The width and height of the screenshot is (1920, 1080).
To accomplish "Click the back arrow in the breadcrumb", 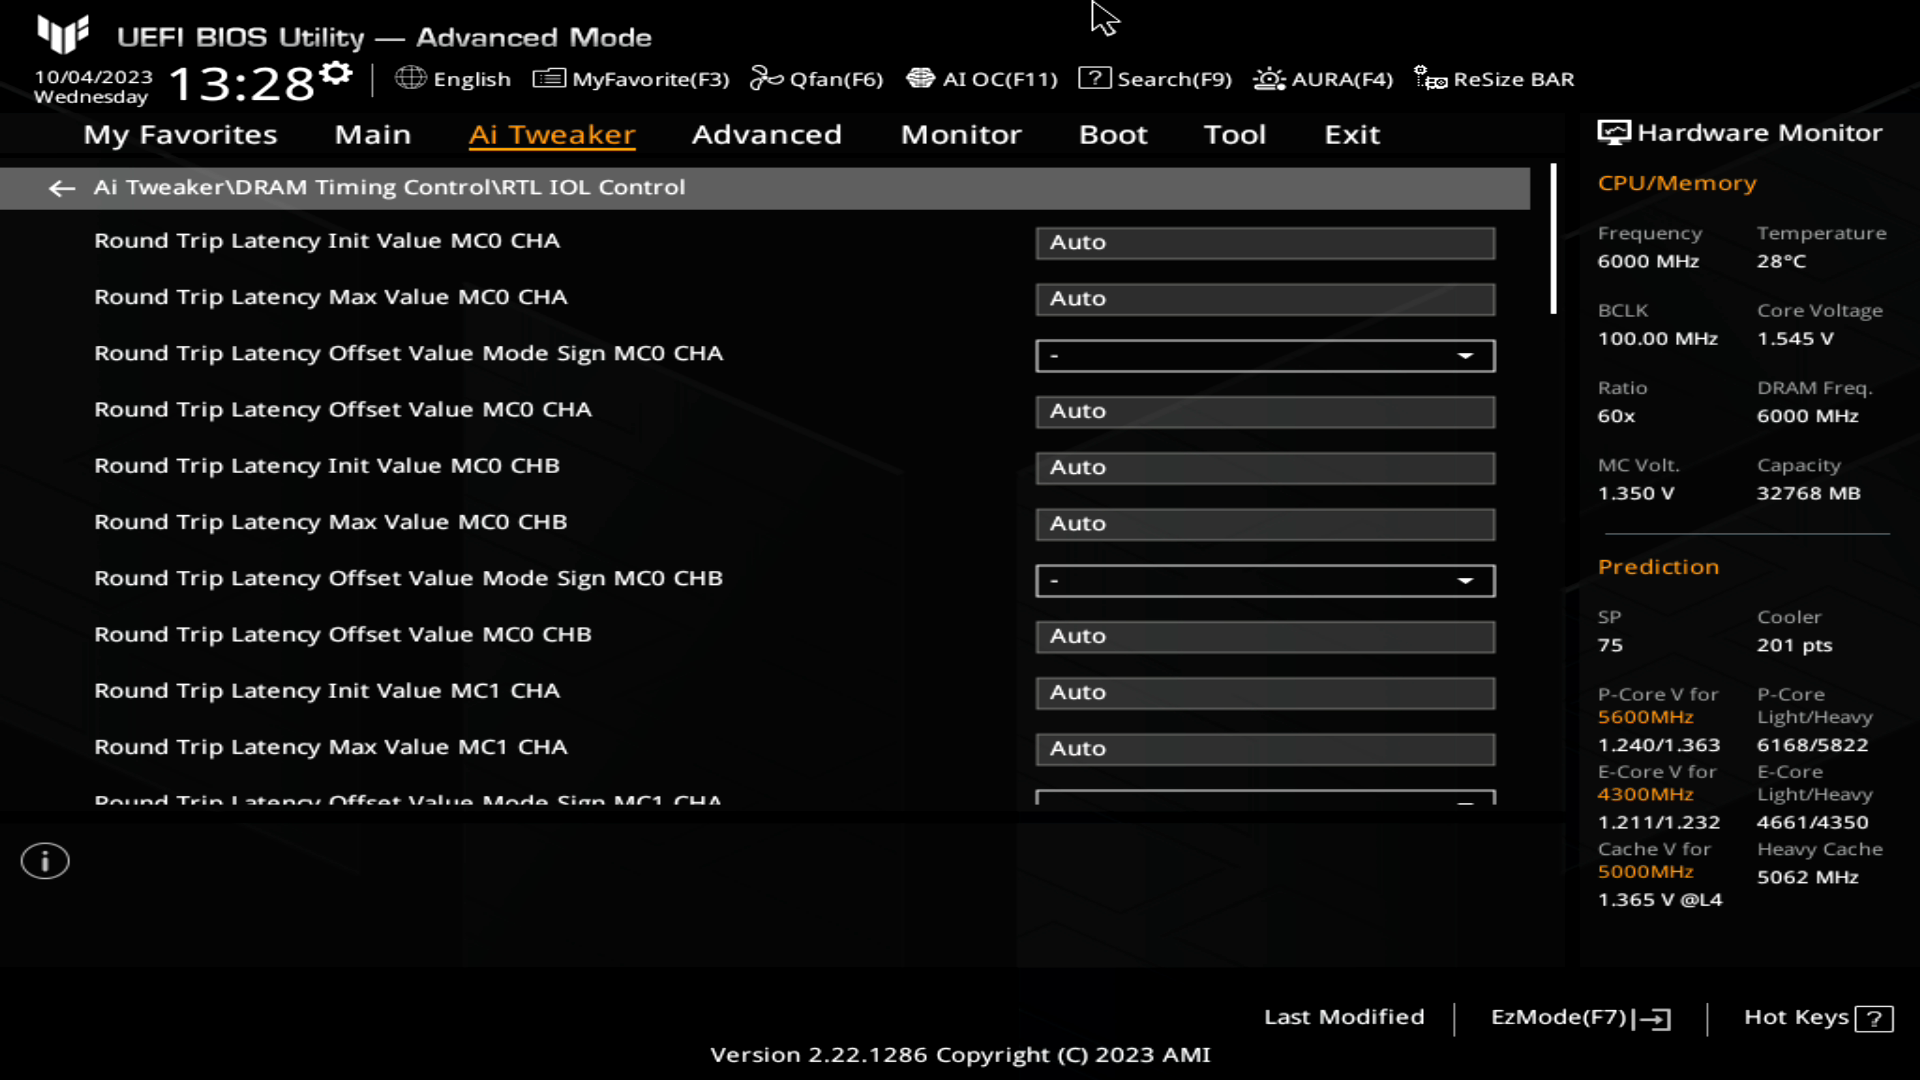I will point(62,188).
